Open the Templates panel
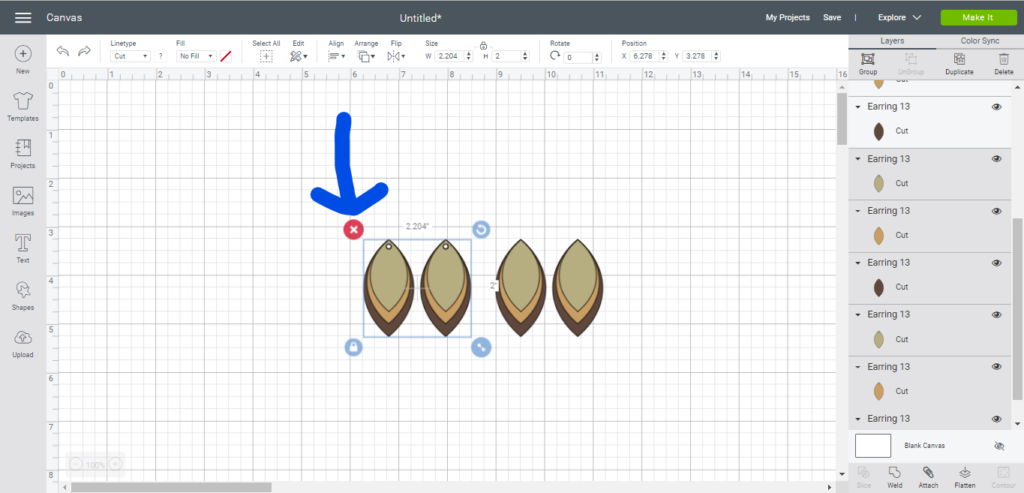This screenshot has width=1024, height=493. tap(23, 106)
